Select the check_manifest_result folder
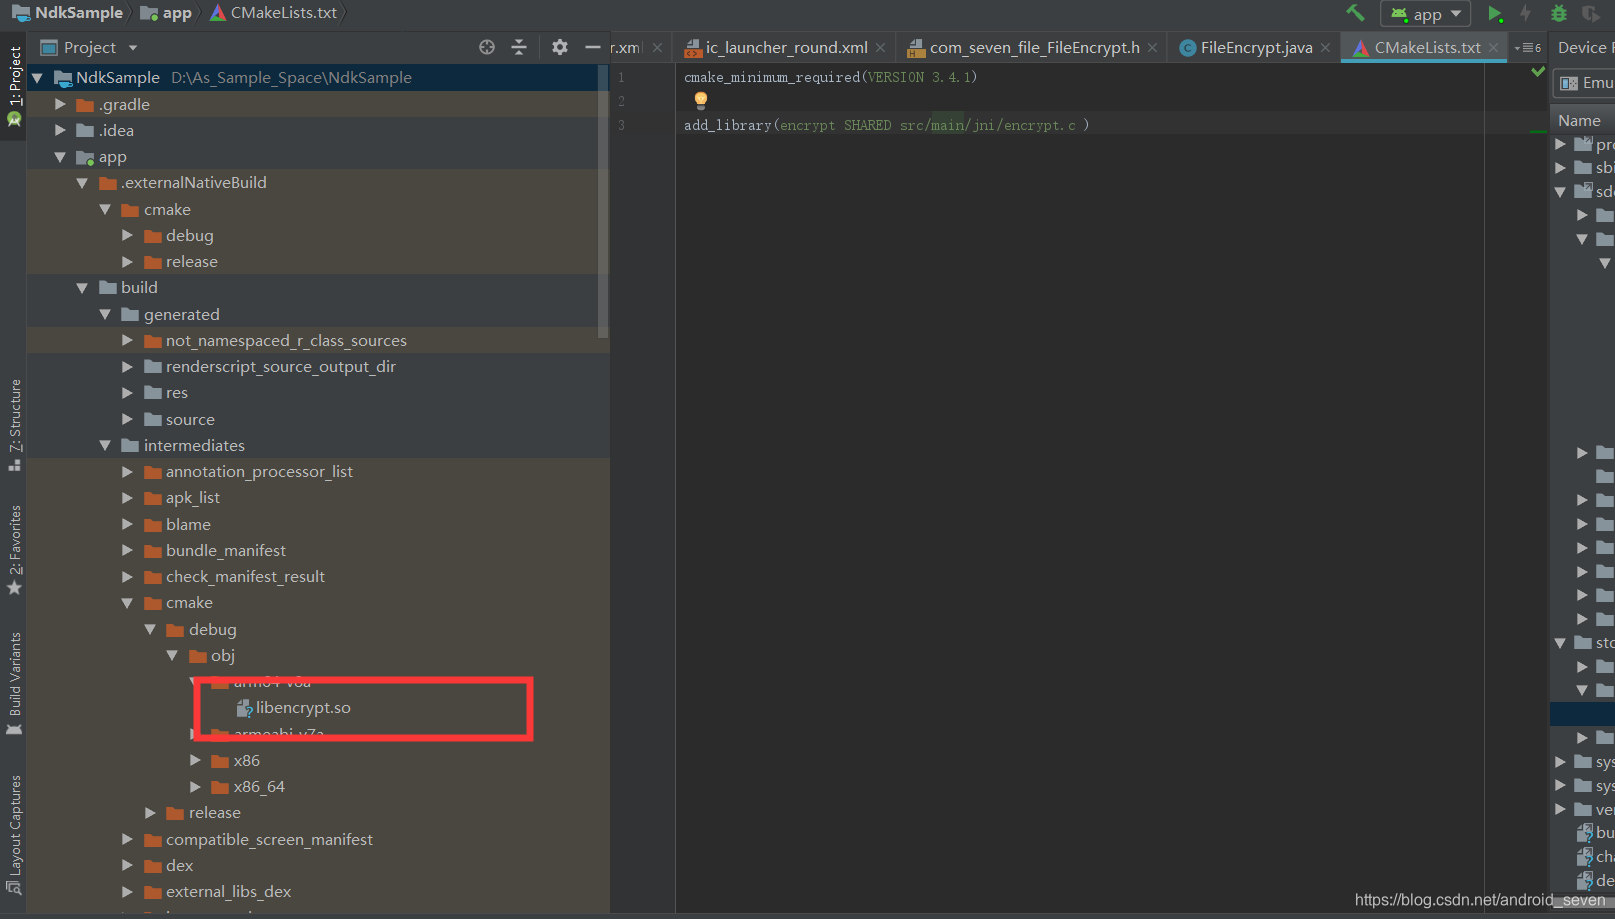The height and width of the screenshot is (919, 1615). 245,577
